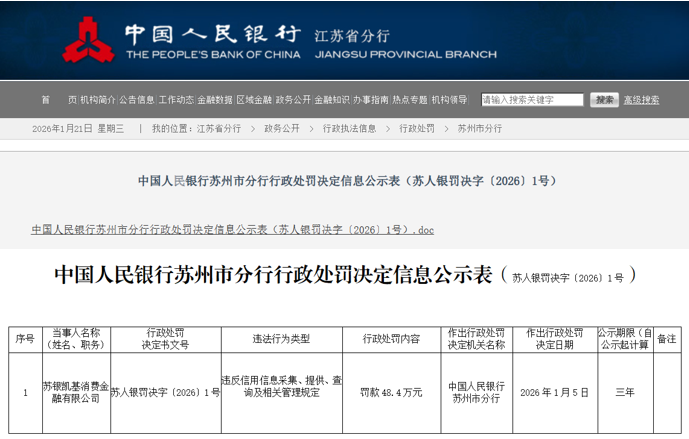The image size is (689, 439).
Task: Click the 苏州市分行 breadcrumb link
Action: [x=480, y=129]
